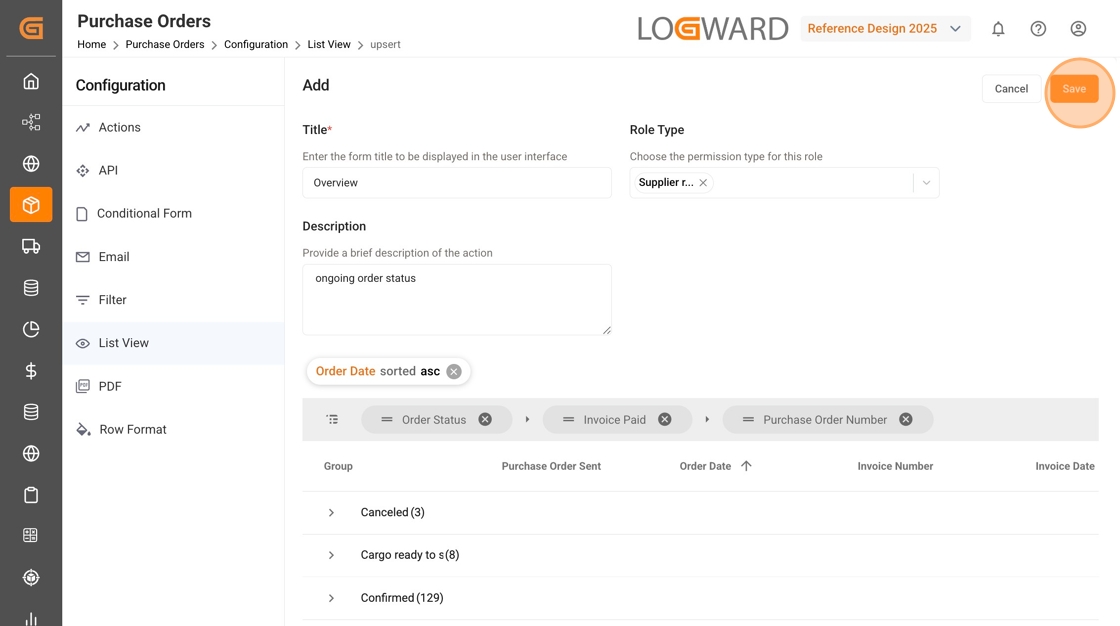Image resolution: width=1120 pixels, height=626 pixels.
Task: Click the Order Date ascending sort arrow
Action: click(746, 466)
